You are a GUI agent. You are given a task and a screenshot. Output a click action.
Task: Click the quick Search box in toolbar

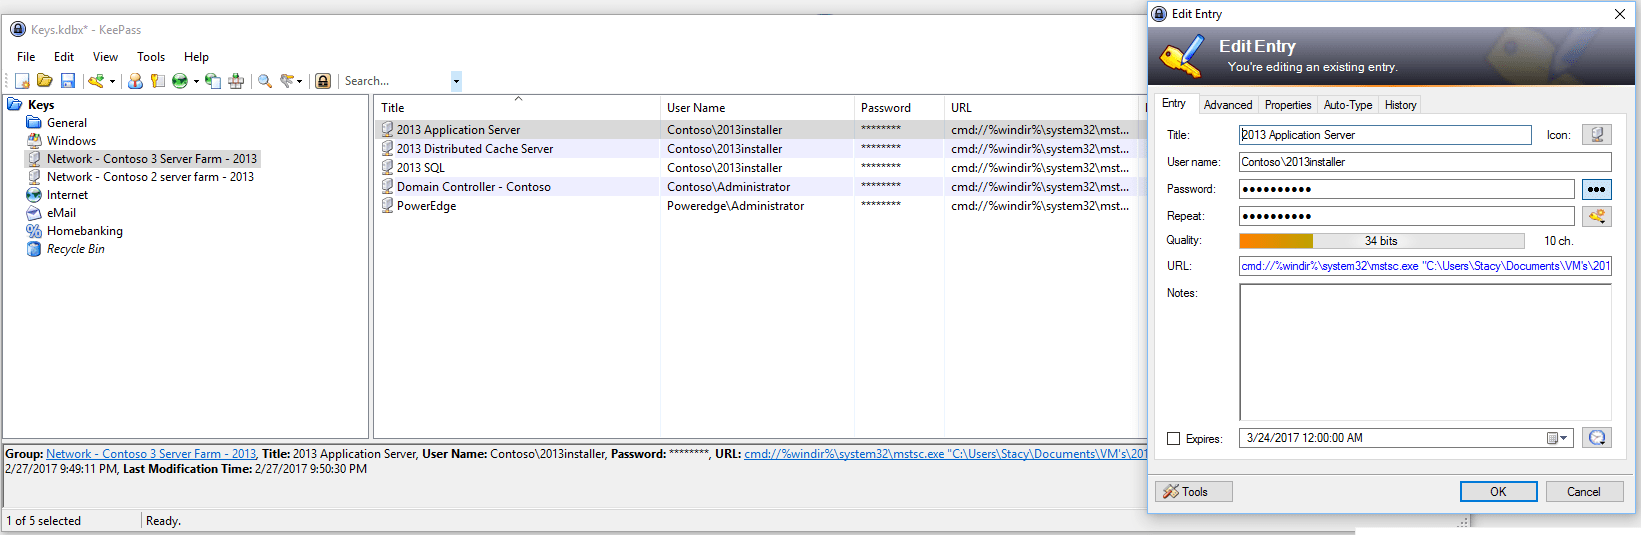(396, 81)
